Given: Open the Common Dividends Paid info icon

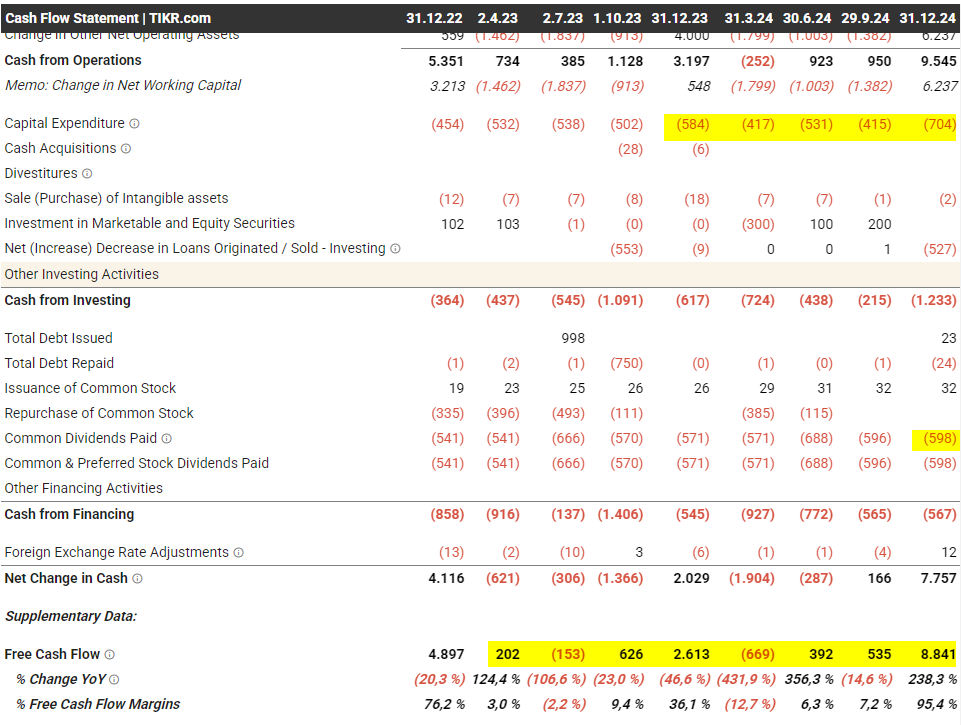Looking at the screenshot, I should (x=167, y=439).
